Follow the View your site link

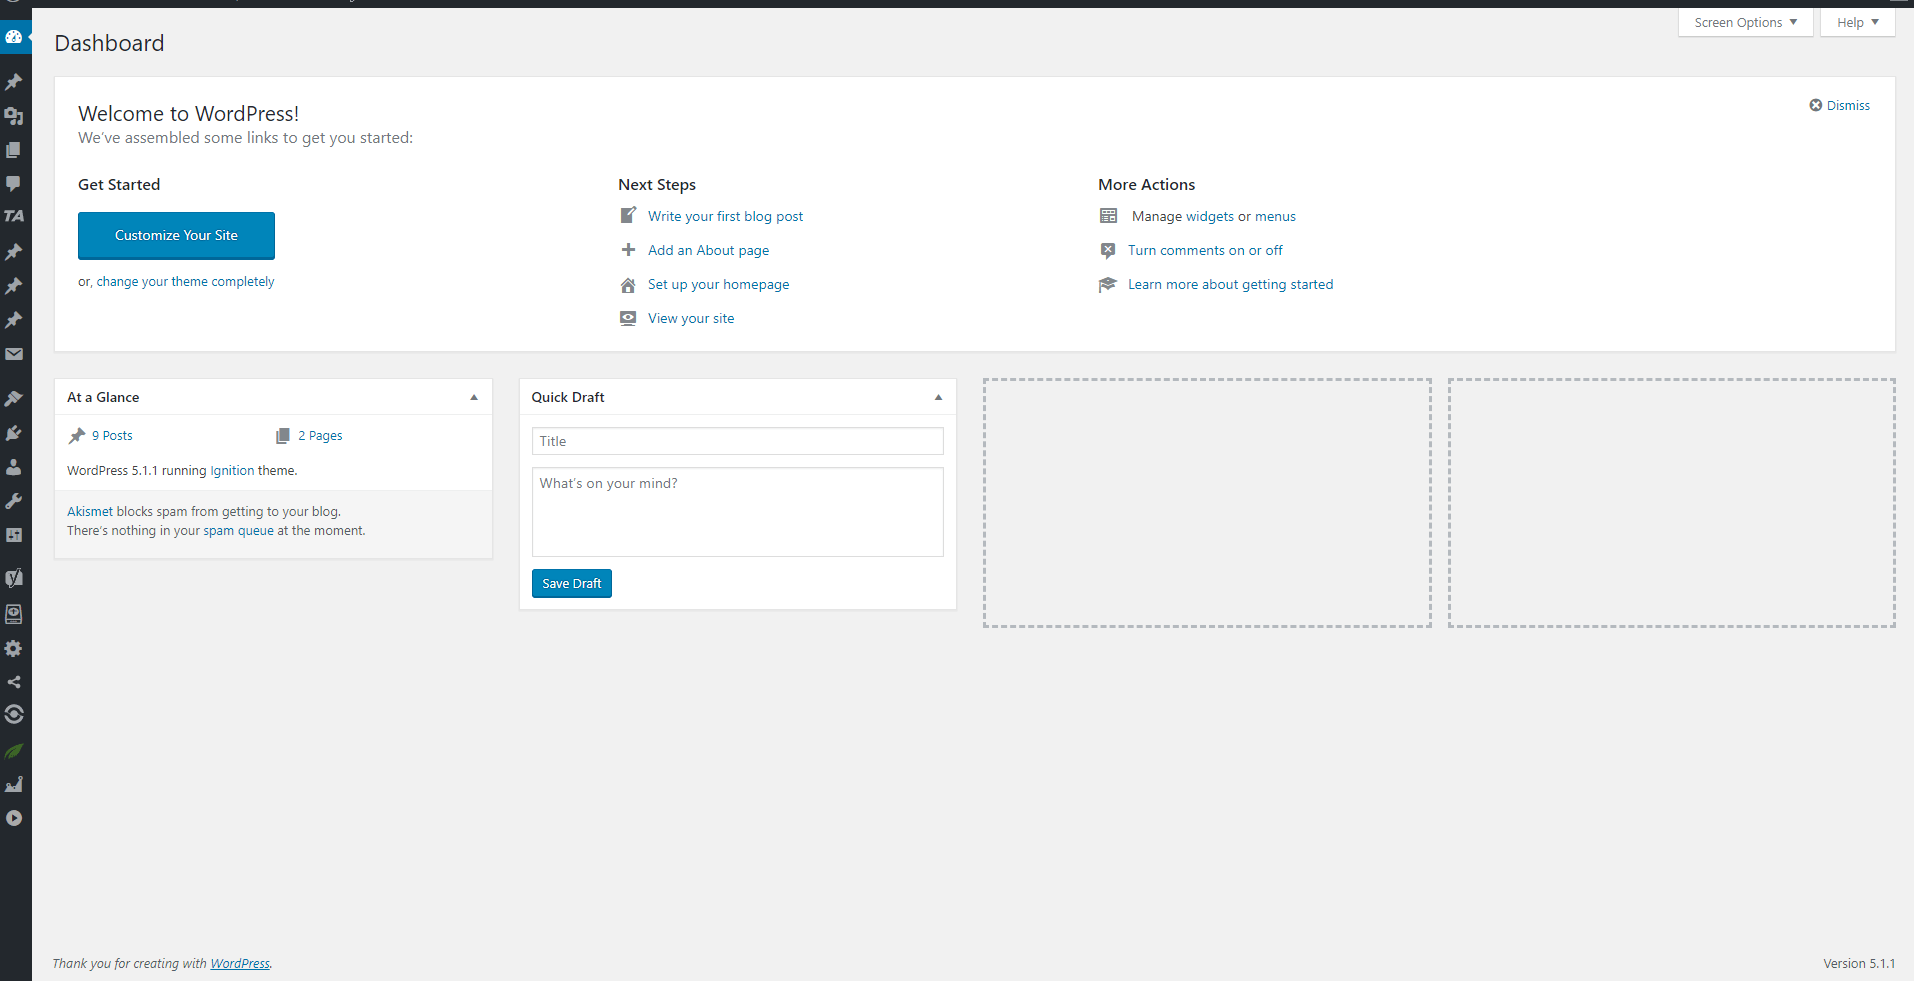(691, 318)
